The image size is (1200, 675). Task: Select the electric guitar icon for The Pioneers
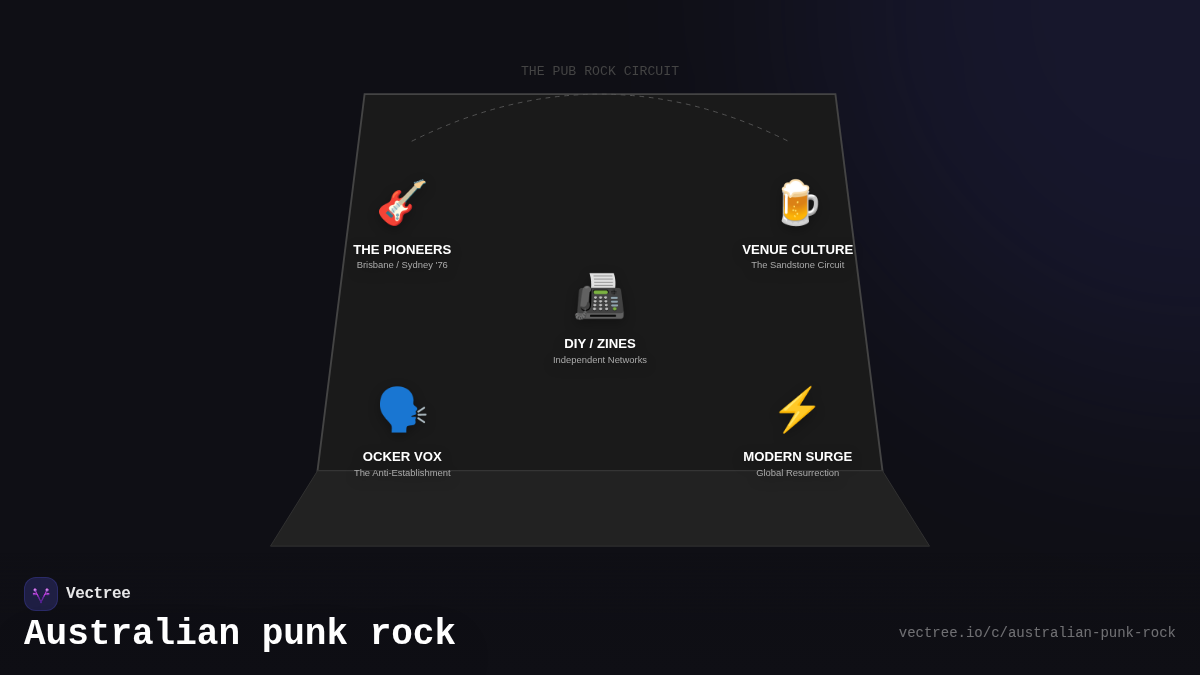402,203
